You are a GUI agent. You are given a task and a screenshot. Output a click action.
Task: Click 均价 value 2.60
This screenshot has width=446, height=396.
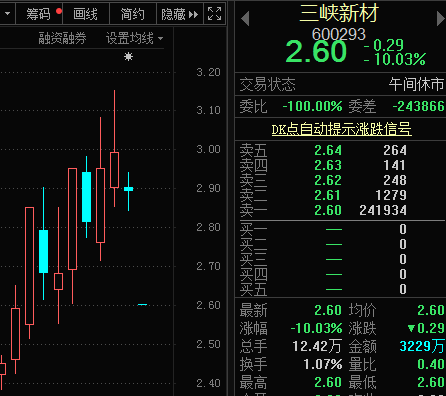pyautogui.click(x=431, y=310)
